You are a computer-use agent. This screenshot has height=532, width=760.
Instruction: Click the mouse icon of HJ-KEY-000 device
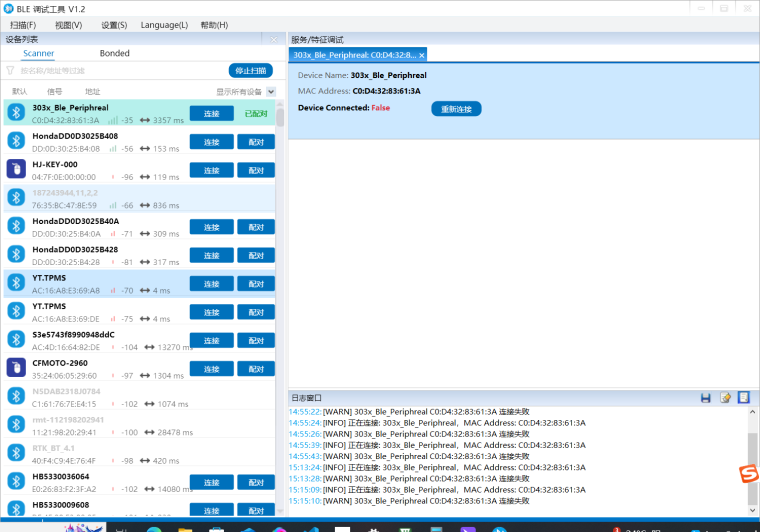pyautogui.click(x=15, y=170)
